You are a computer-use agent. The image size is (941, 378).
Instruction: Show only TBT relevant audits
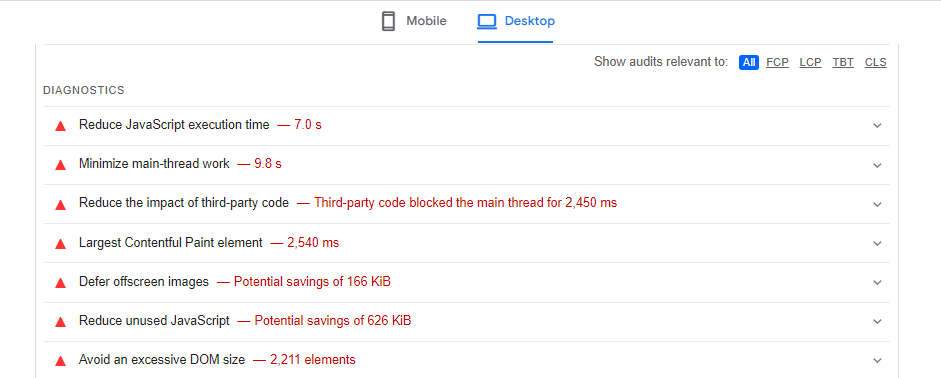pyautogui.click(x=843, y=62)
